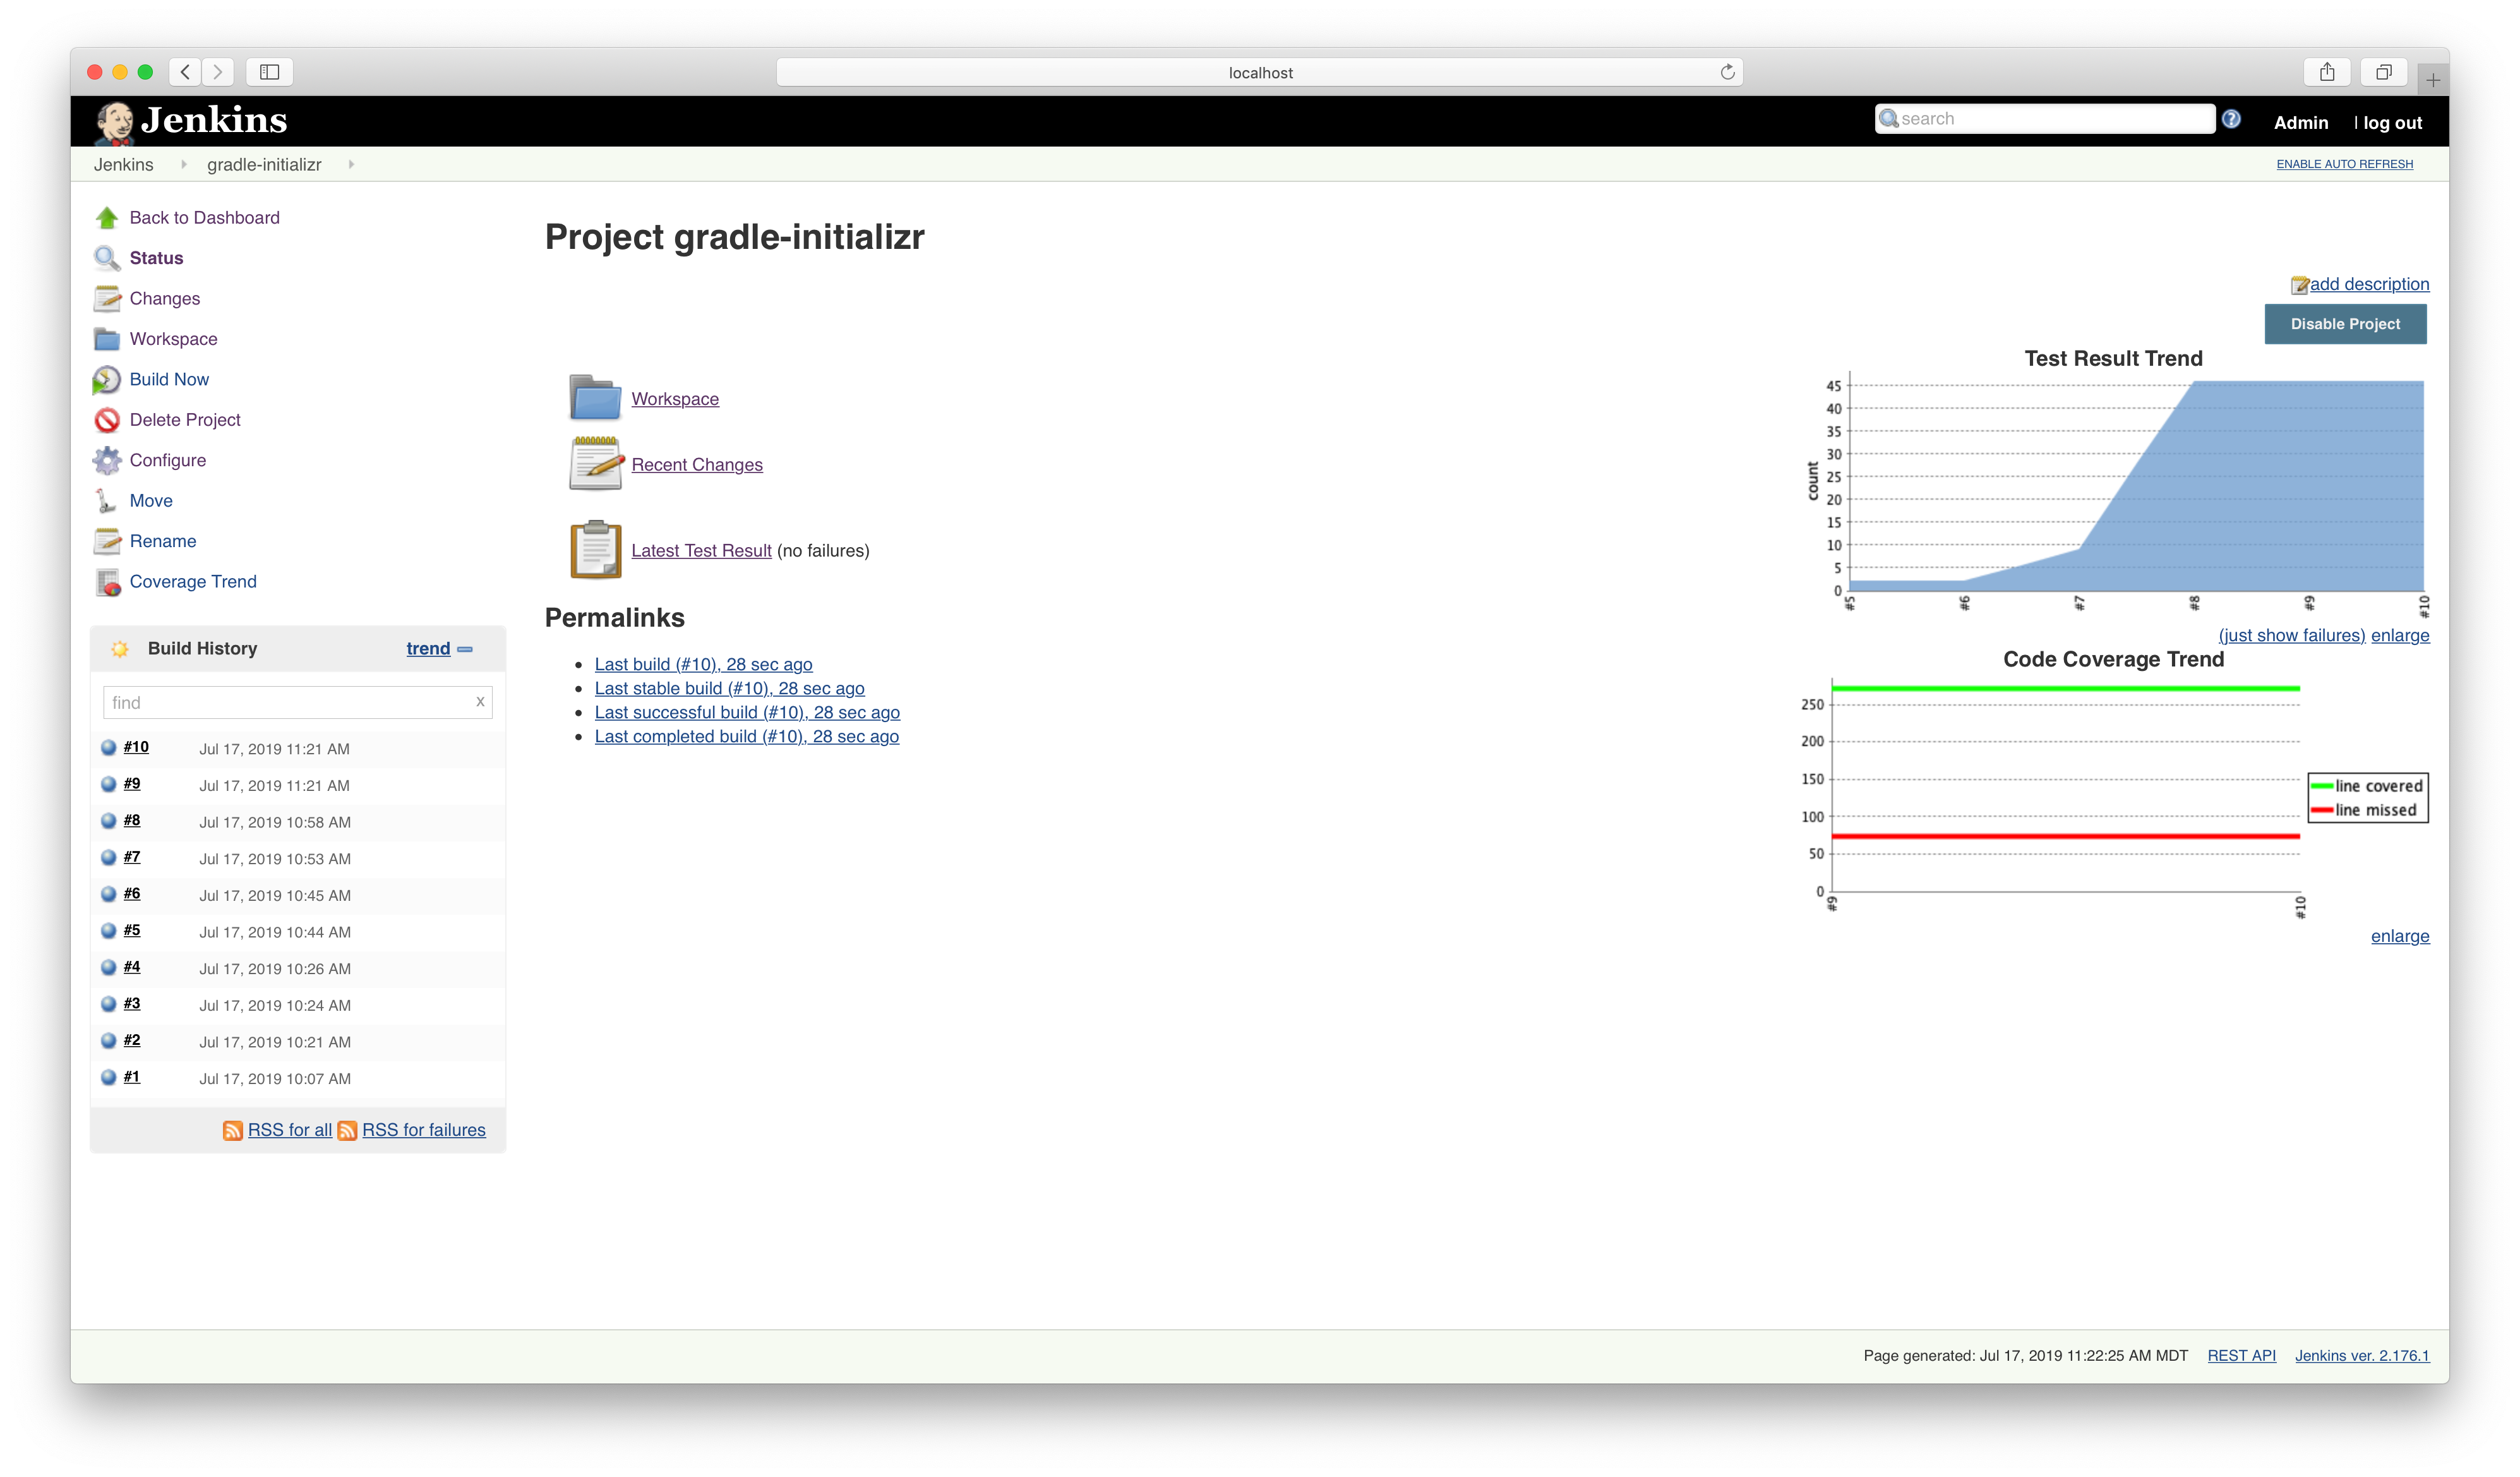Click the search help question icon
Image resolution: width=2520 pixels, height=1477 pixels.
pos(2230,119)
